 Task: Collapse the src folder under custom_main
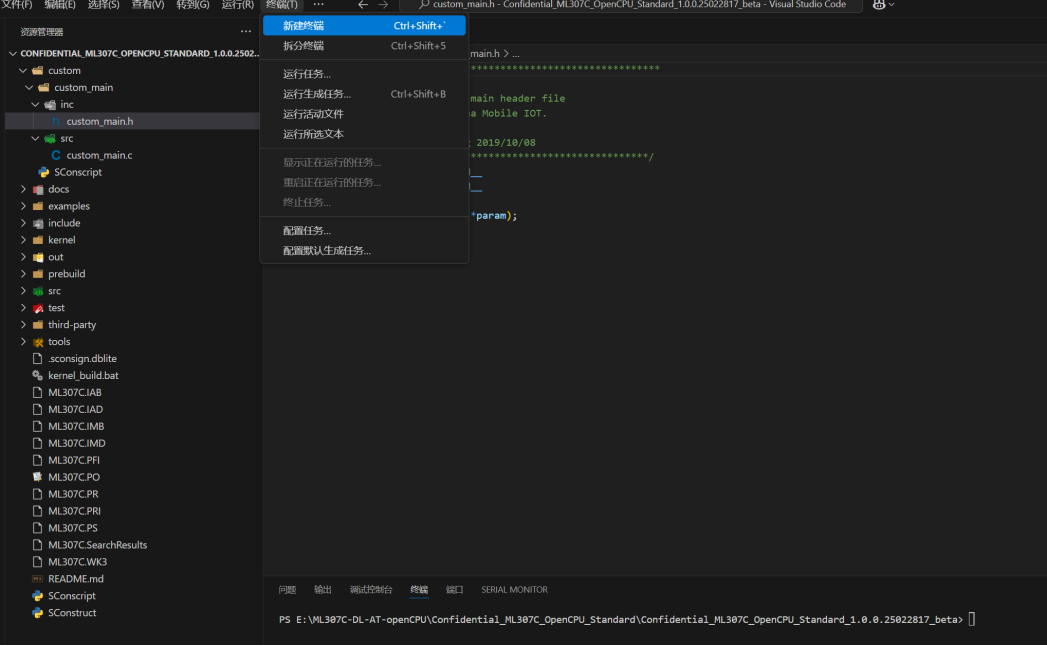[35, 138]
